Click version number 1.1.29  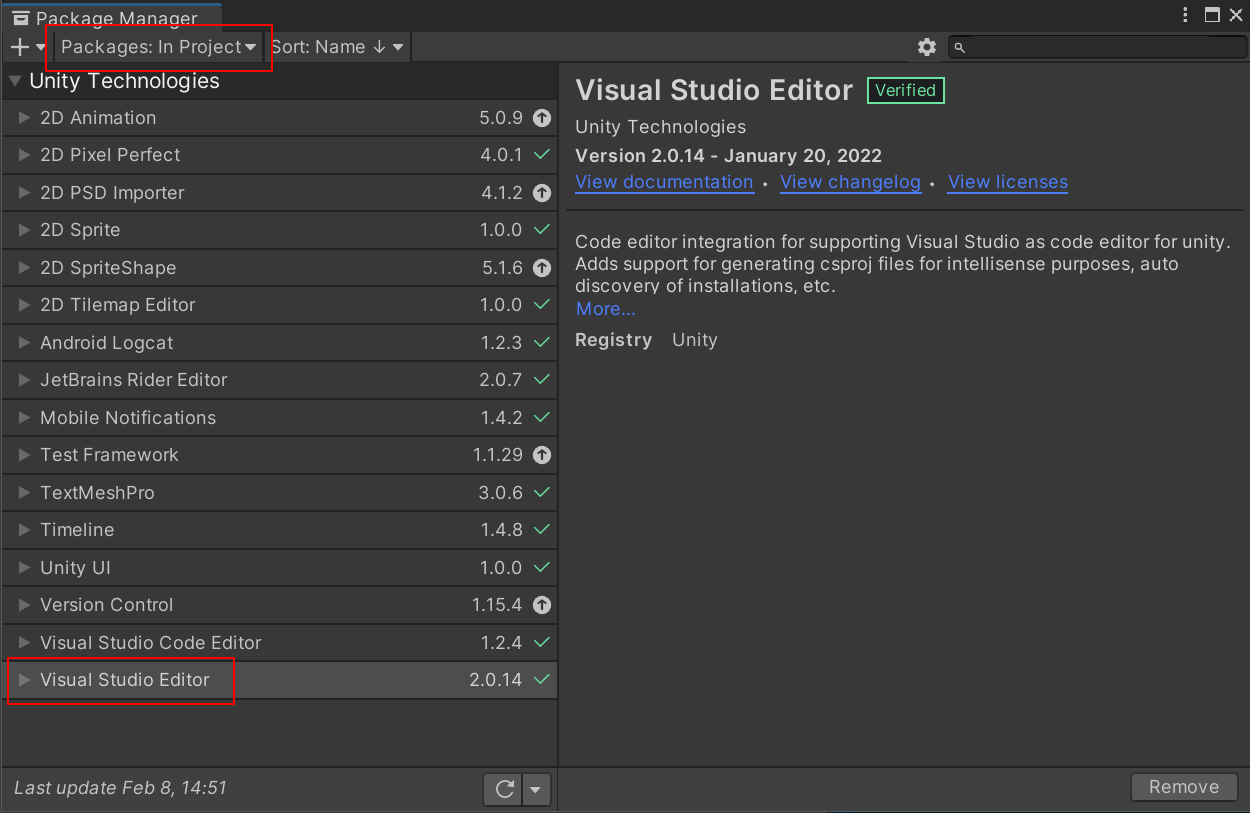pyautogui.click(x=498, y=455)
